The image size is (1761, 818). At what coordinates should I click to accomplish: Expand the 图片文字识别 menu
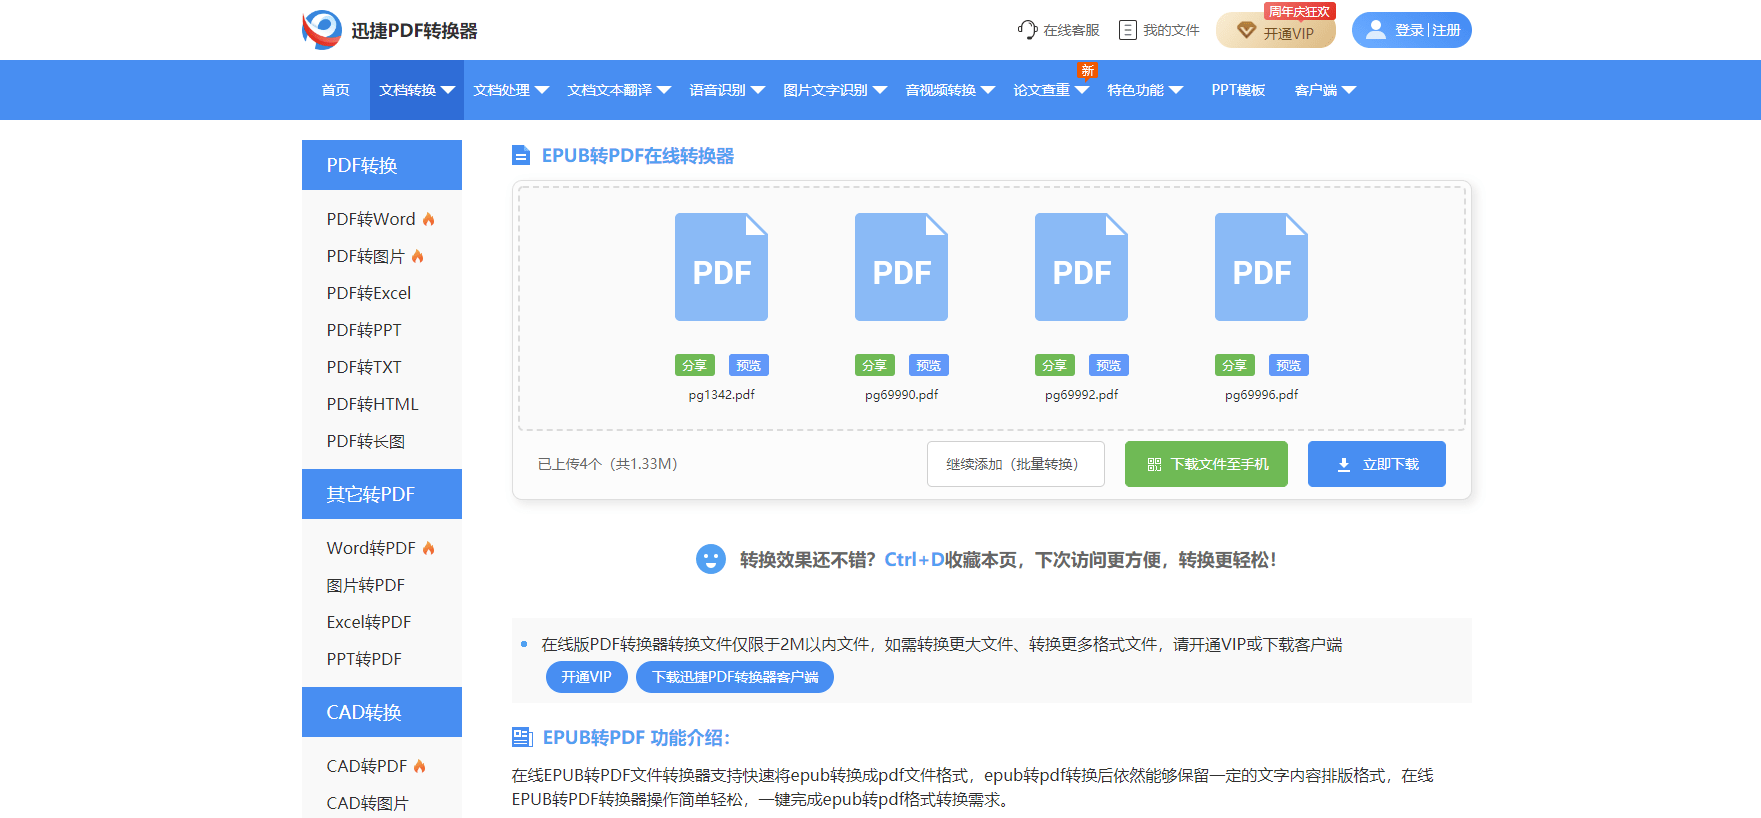835,90
